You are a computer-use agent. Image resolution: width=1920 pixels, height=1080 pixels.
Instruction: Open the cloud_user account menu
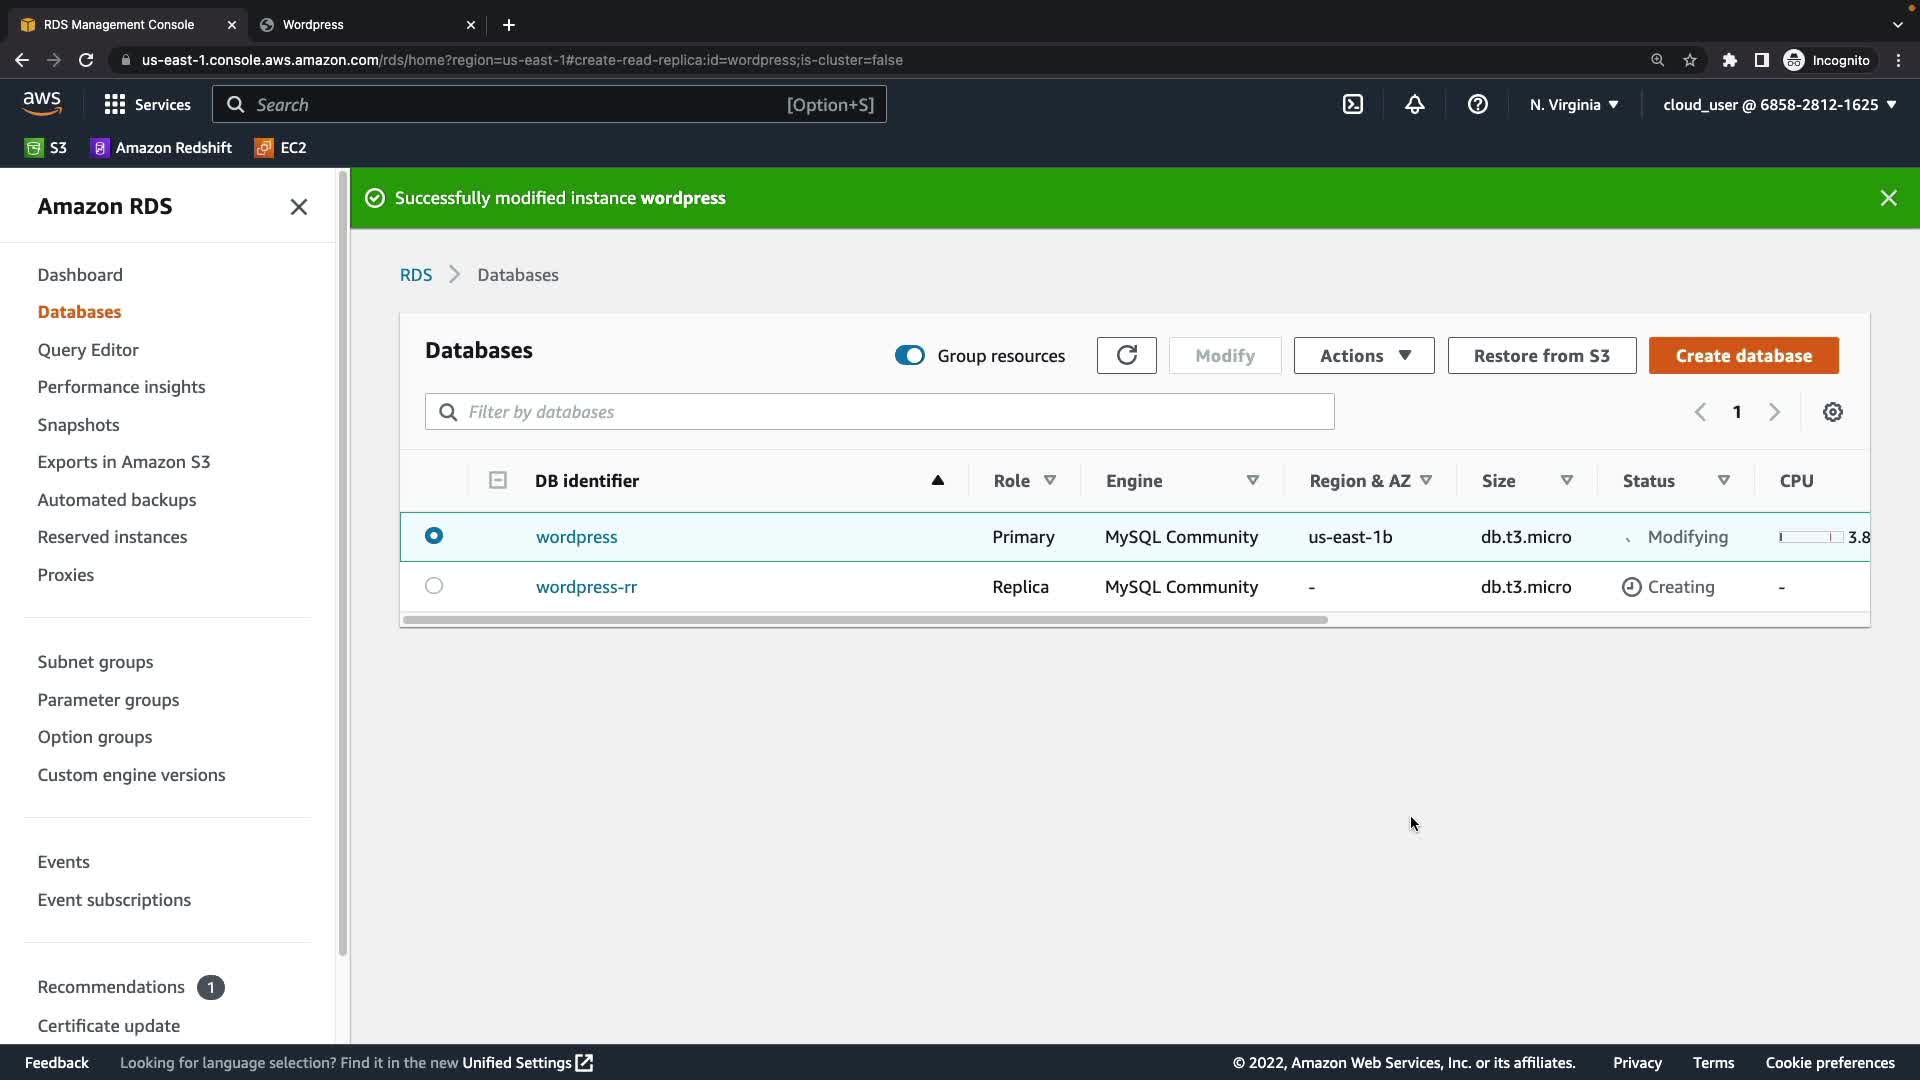pyautogui.click(x=1779, y=105)
